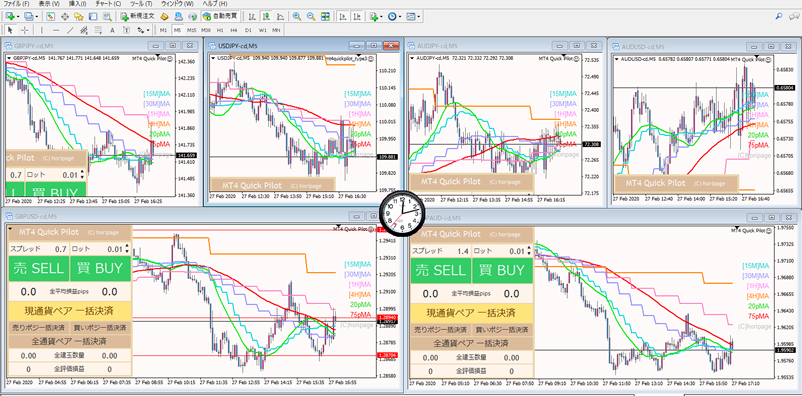Select the crosshair cursor tool
Screen dimensions: 802x396
[x=25, y=30]
